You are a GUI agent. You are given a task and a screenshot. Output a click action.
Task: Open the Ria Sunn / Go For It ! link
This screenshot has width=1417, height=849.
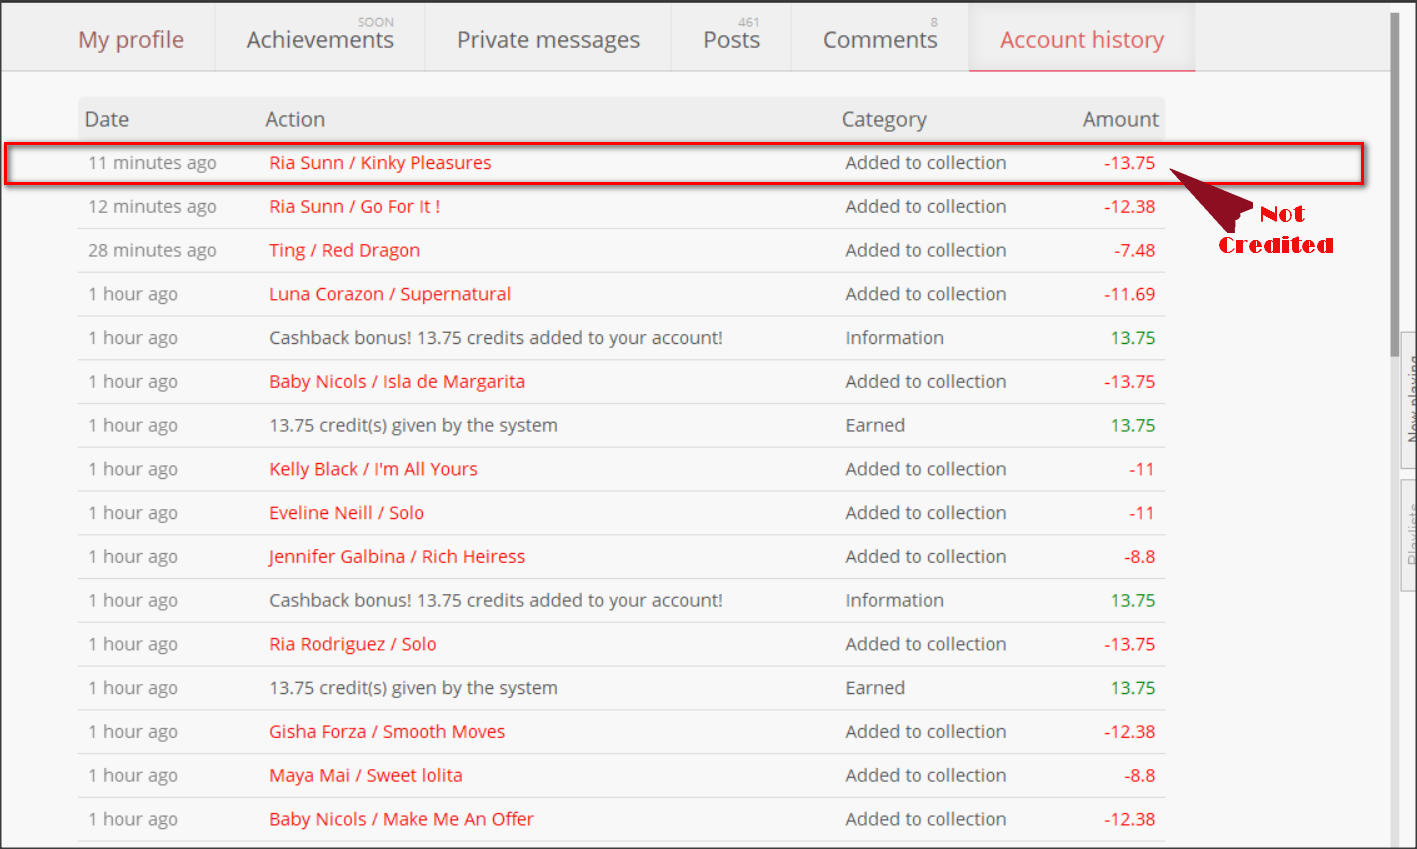tap(354, 207)
